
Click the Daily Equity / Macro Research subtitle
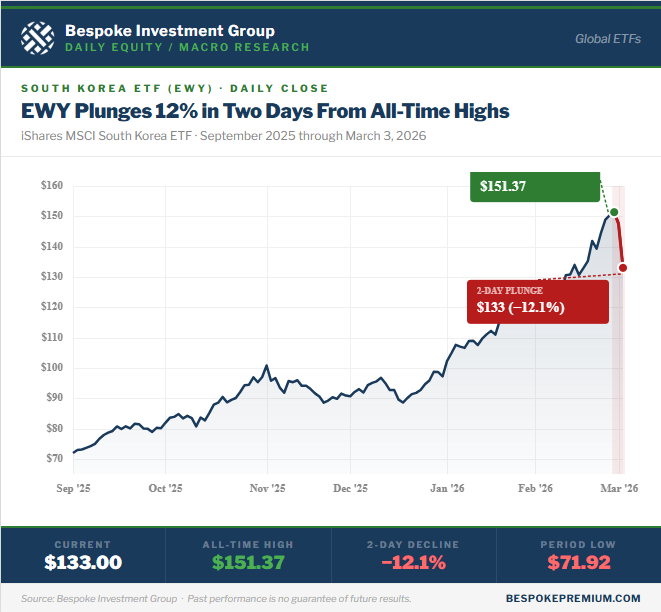click(187, 47)
